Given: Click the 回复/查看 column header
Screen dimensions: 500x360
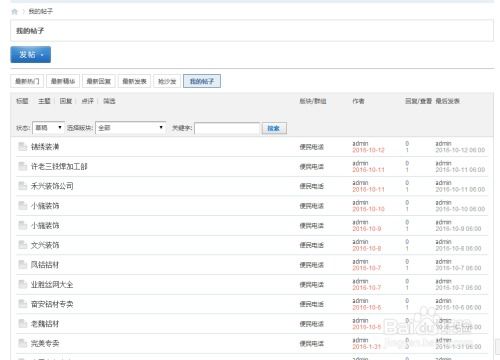Looking at the screenshot, I should (x=418, y=101).
